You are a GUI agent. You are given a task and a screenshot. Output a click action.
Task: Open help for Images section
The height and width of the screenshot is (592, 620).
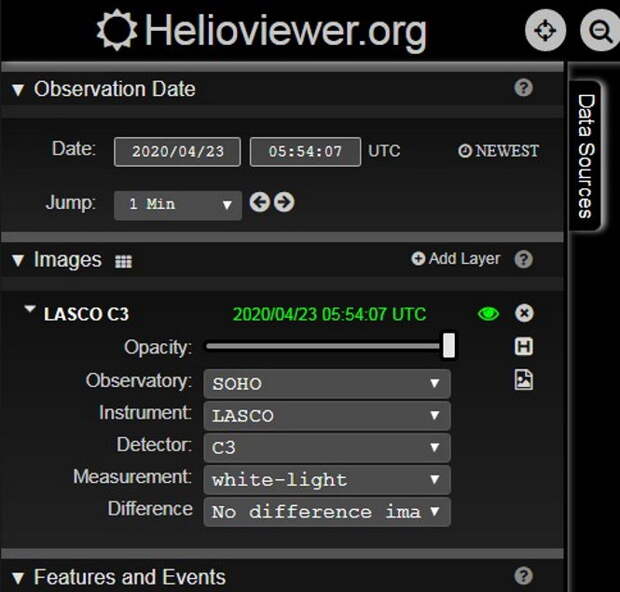(524, 259)
